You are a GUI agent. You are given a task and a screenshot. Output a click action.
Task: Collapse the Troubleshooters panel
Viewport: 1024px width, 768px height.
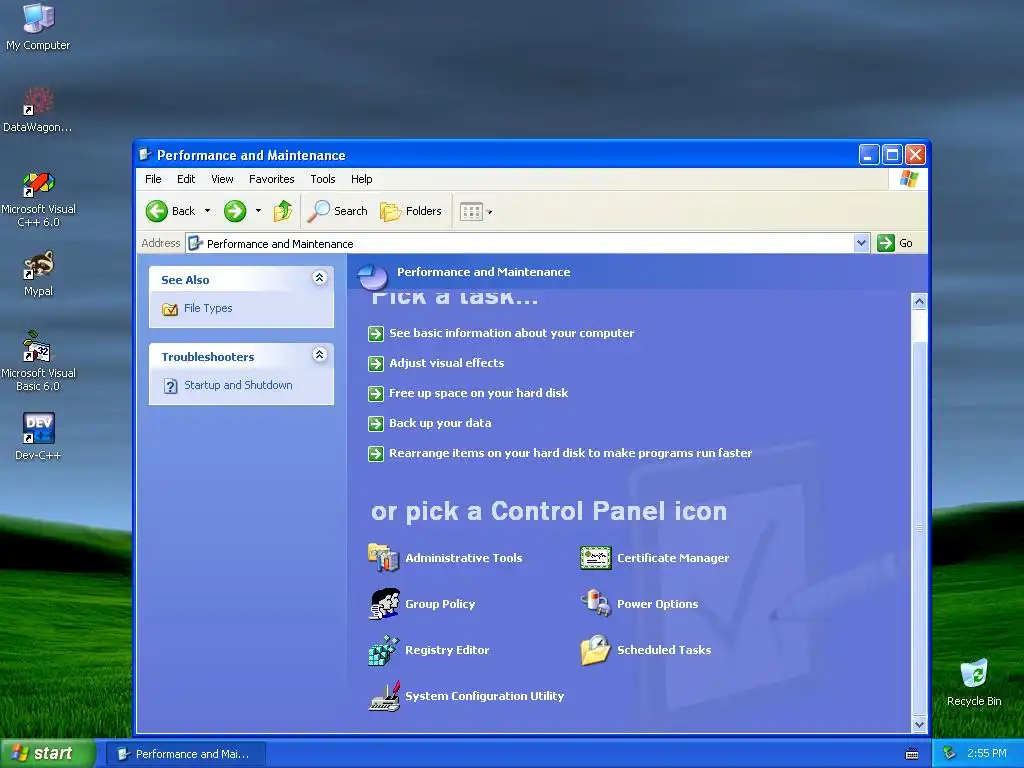pos(319,355)
